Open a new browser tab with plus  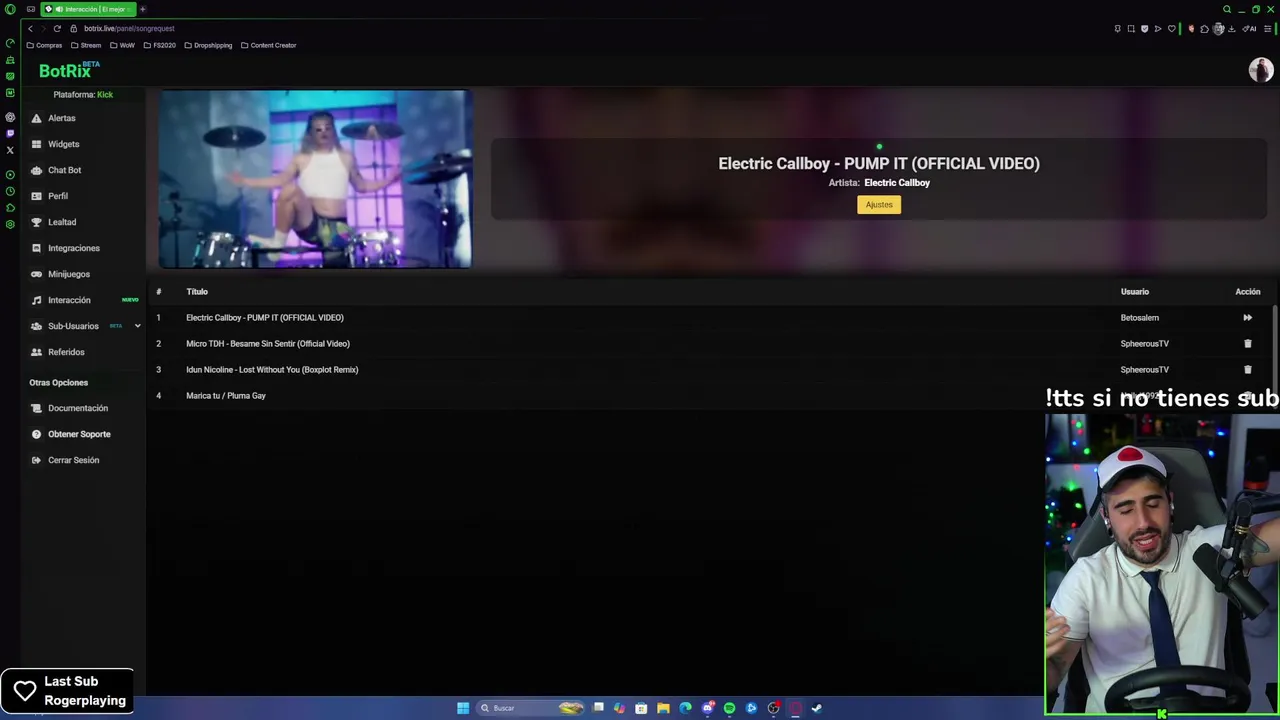[x=142, y=9]
